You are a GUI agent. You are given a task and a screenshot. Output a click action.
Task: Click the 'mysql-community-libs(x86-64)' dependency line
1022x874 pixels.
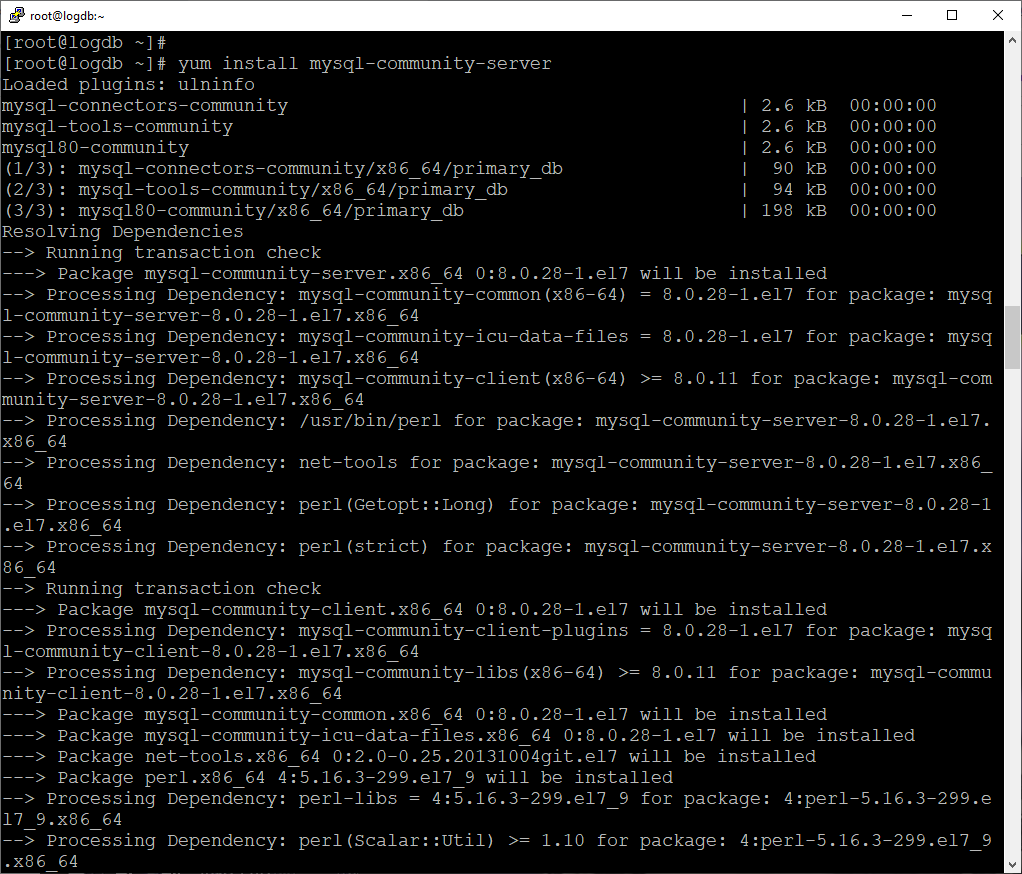[497, 683]
